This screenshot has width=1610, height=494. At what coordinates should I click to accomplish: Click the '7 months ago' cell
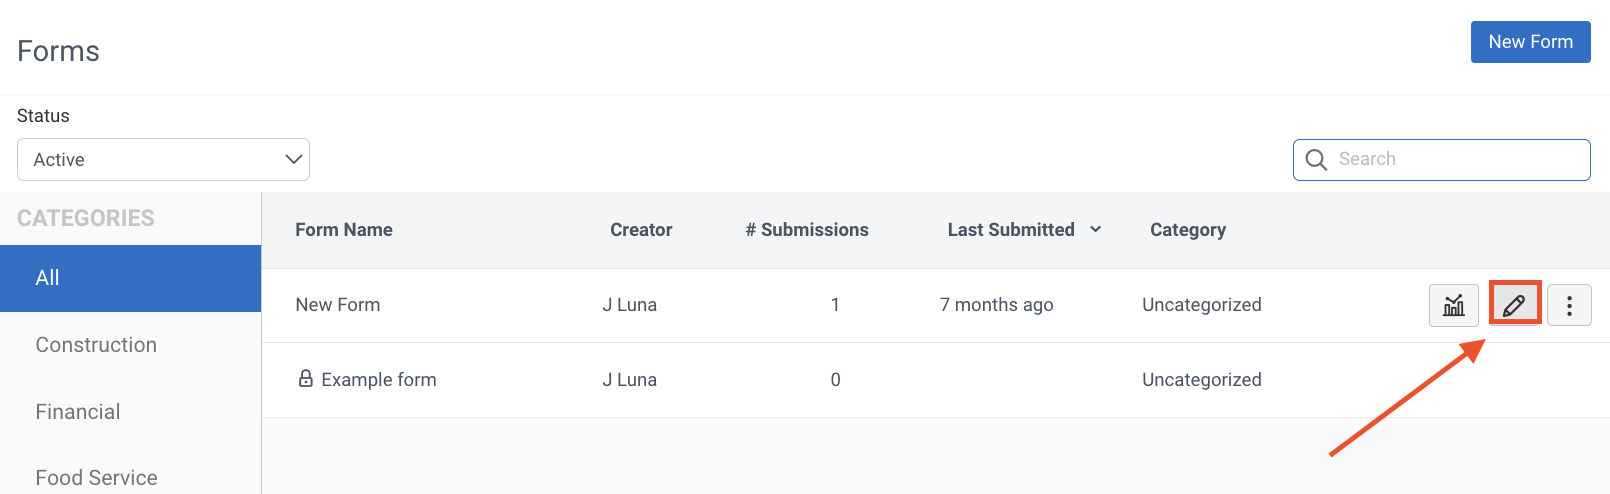pos(996,305)
